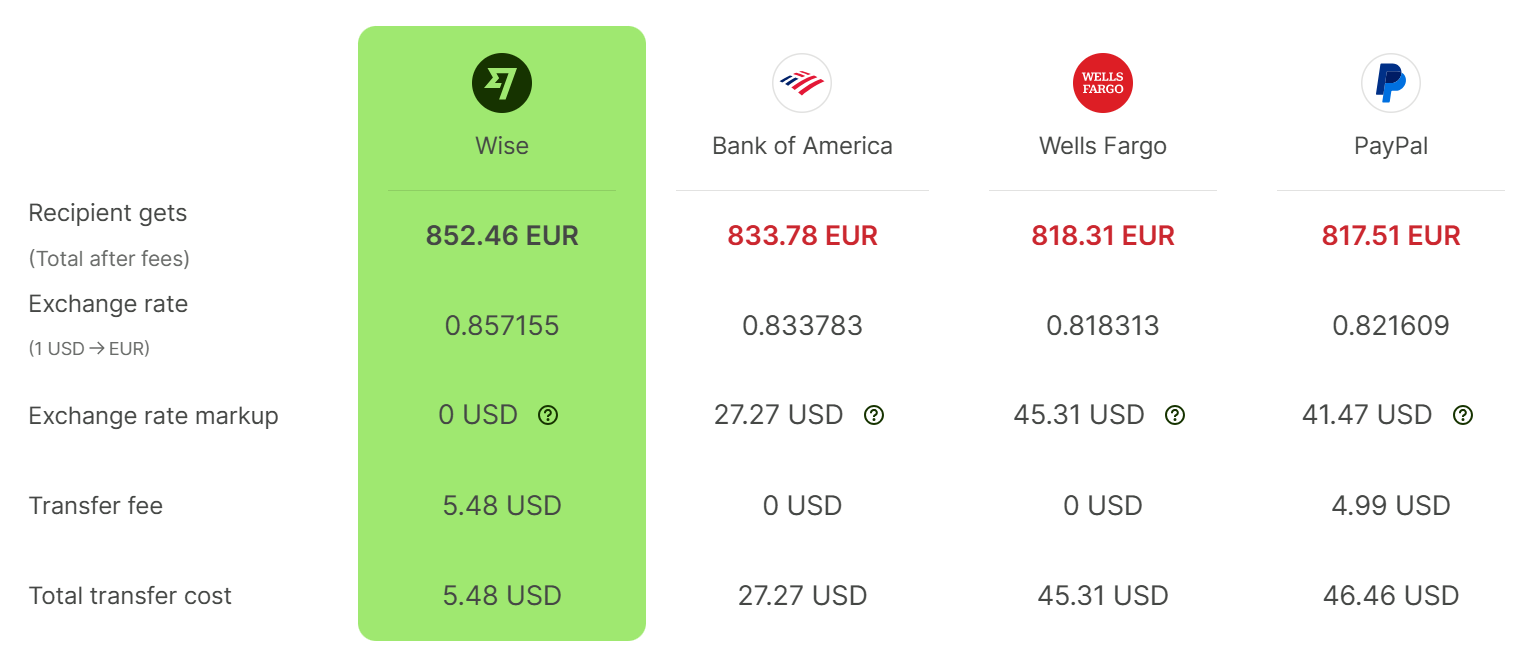Select the Bank of America name label

click(802, 146)
